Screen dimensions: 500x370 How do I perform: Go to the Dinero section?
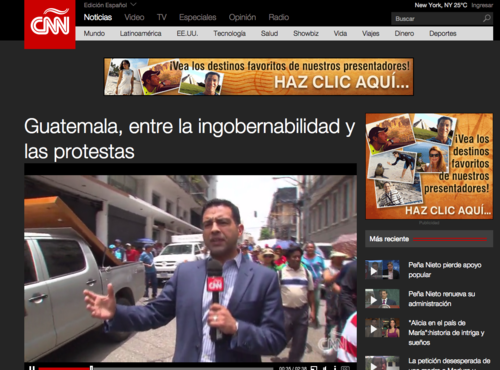pos(404,33)
